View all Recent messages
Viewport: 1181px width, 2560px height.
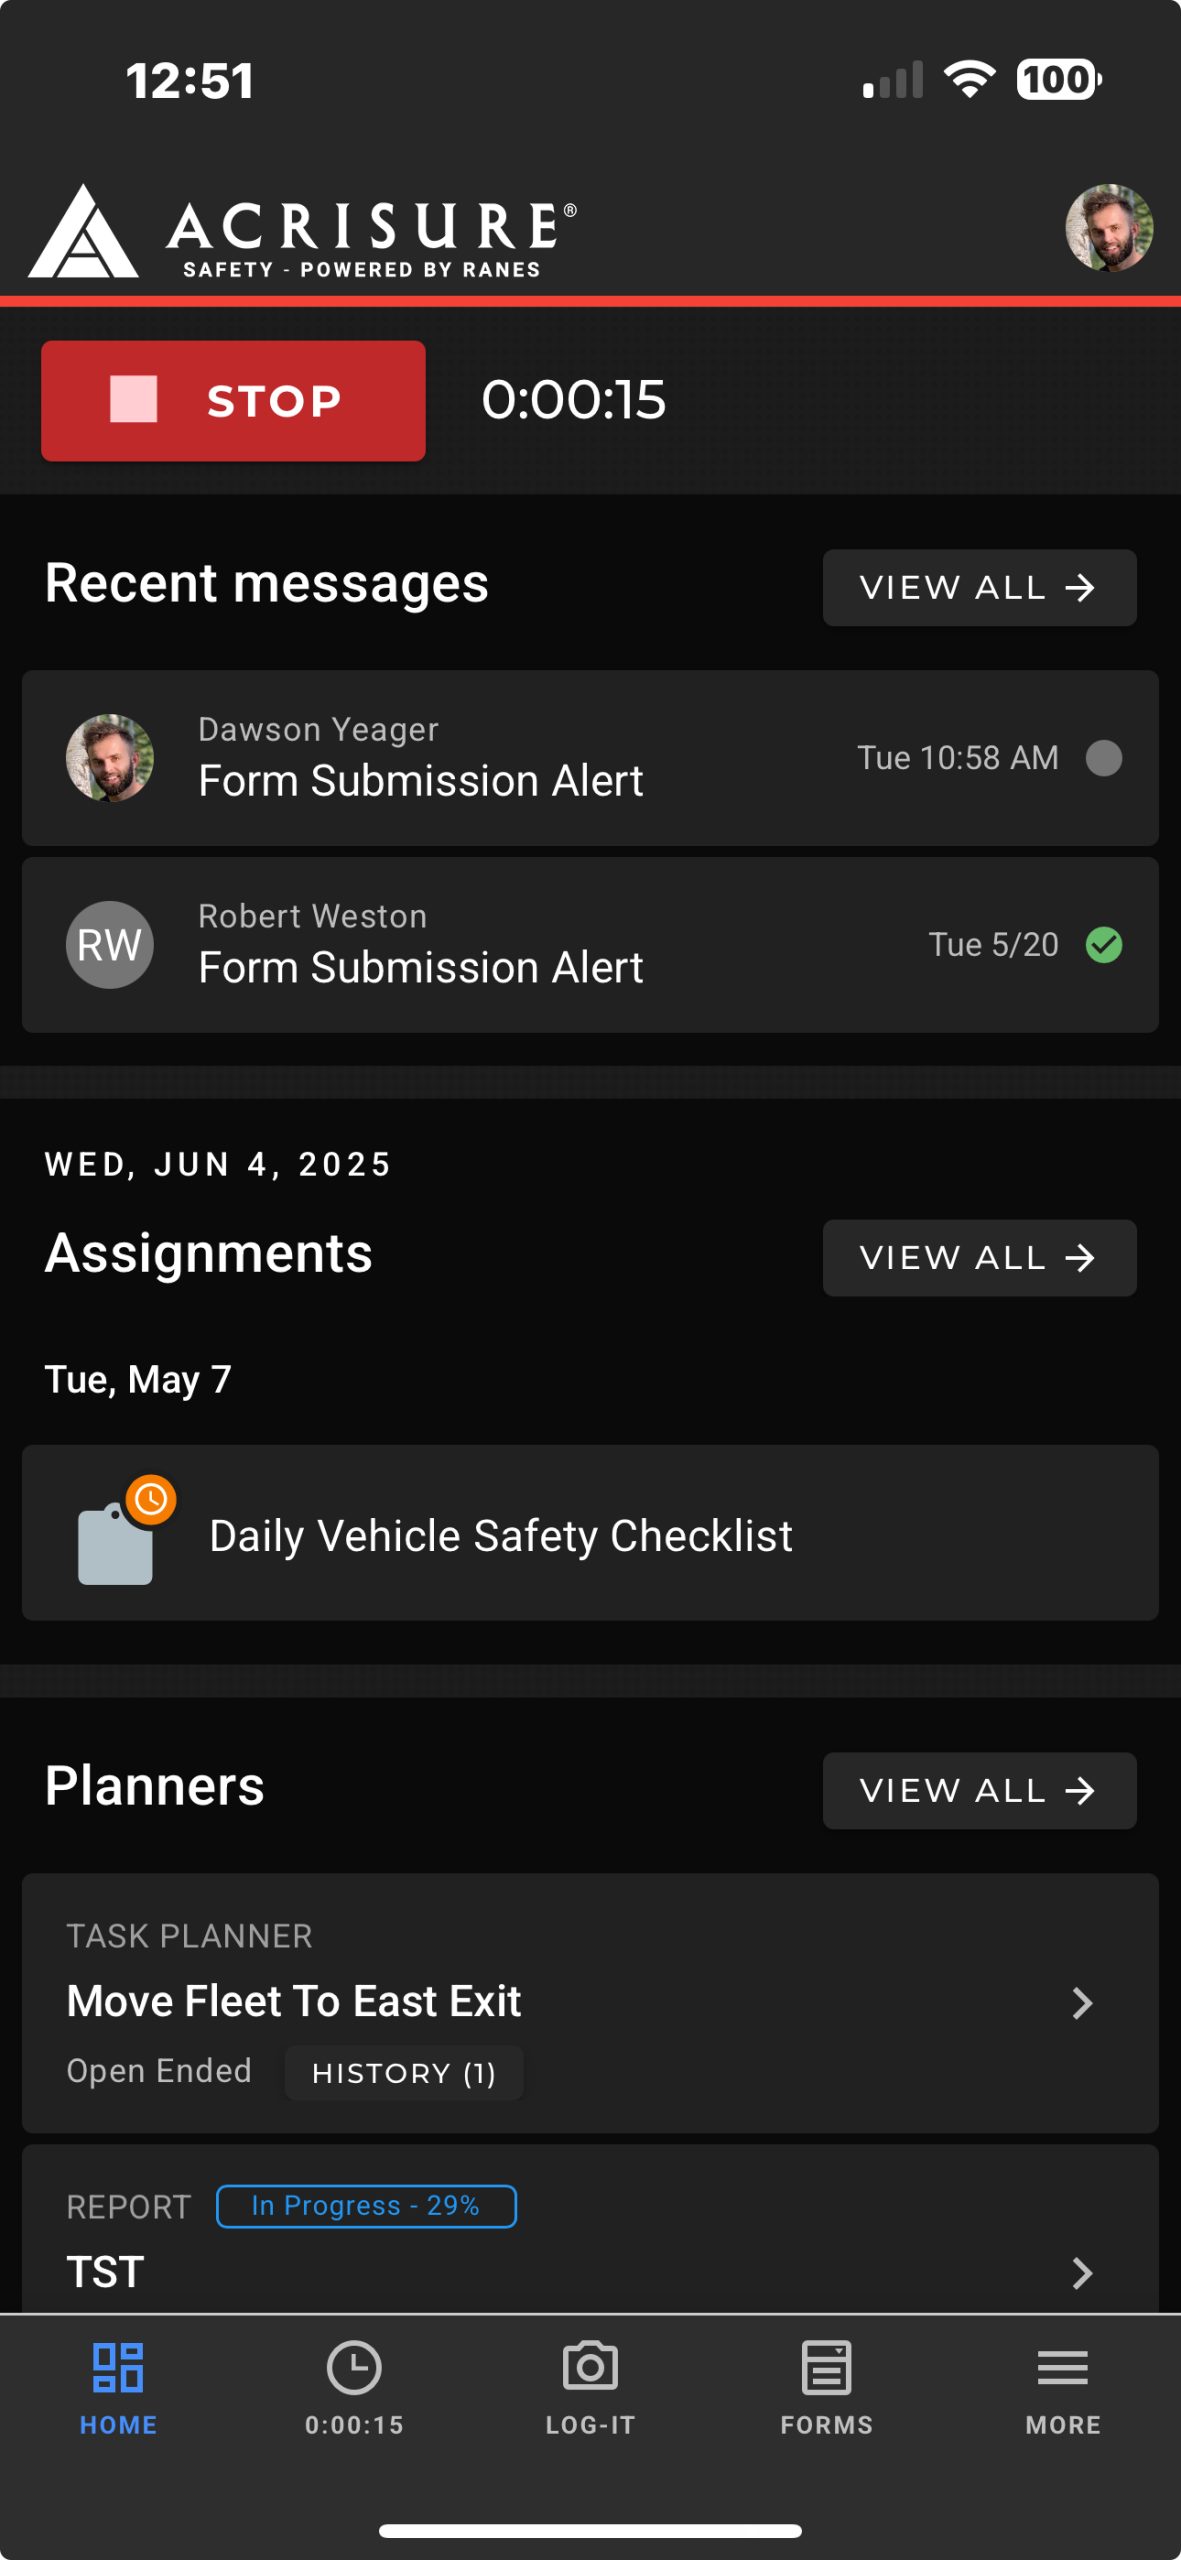pyautogui.click(x=979, y=588)
